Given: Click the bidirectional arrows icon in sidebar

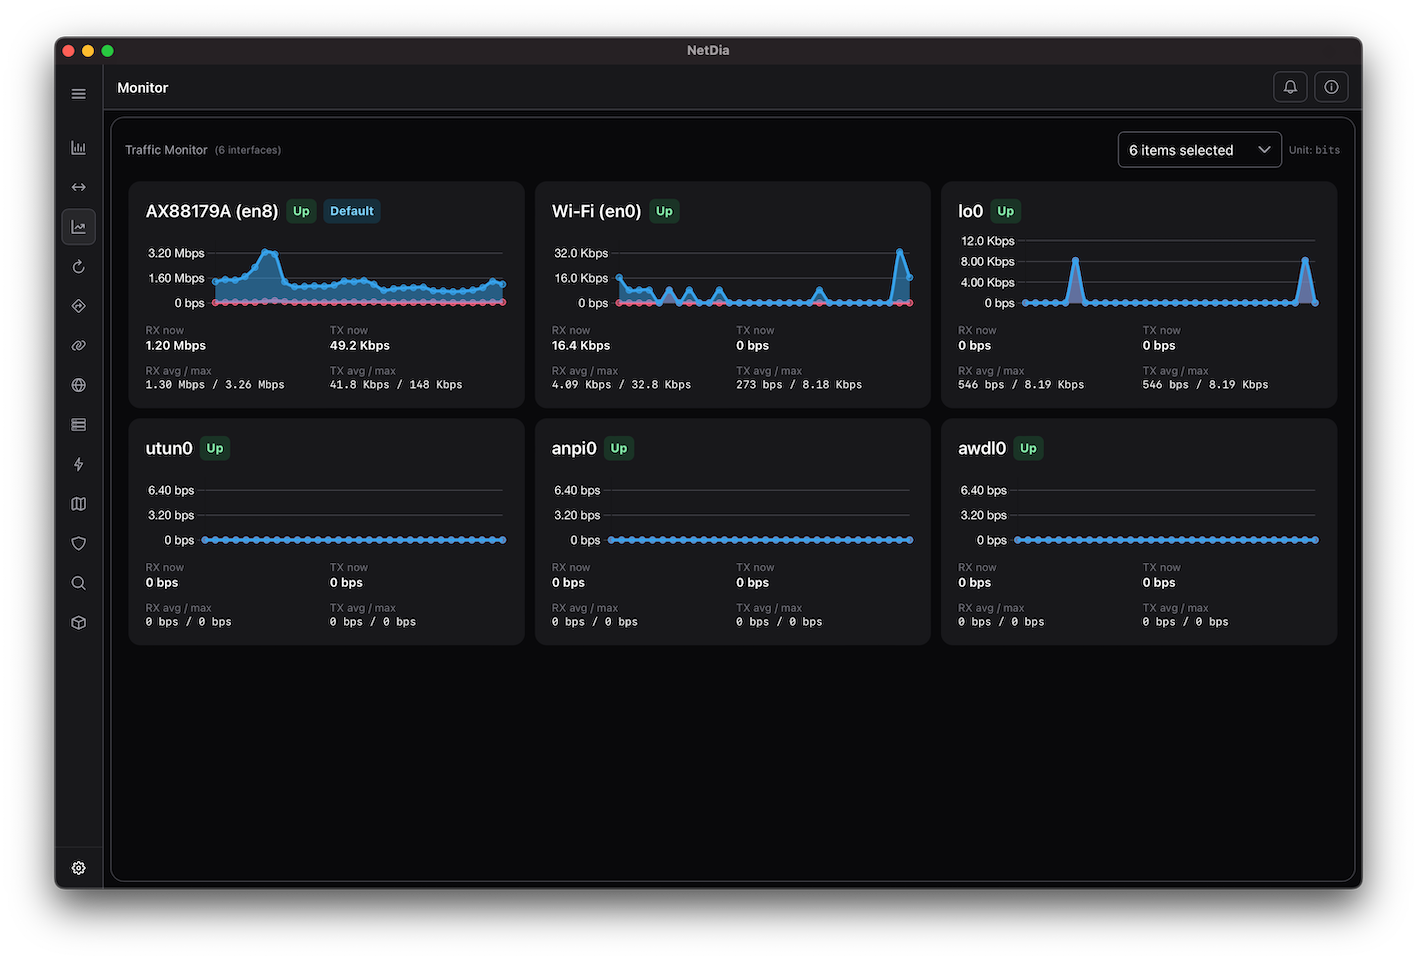Looking at the screenshot, I should (x=78, y=186).
